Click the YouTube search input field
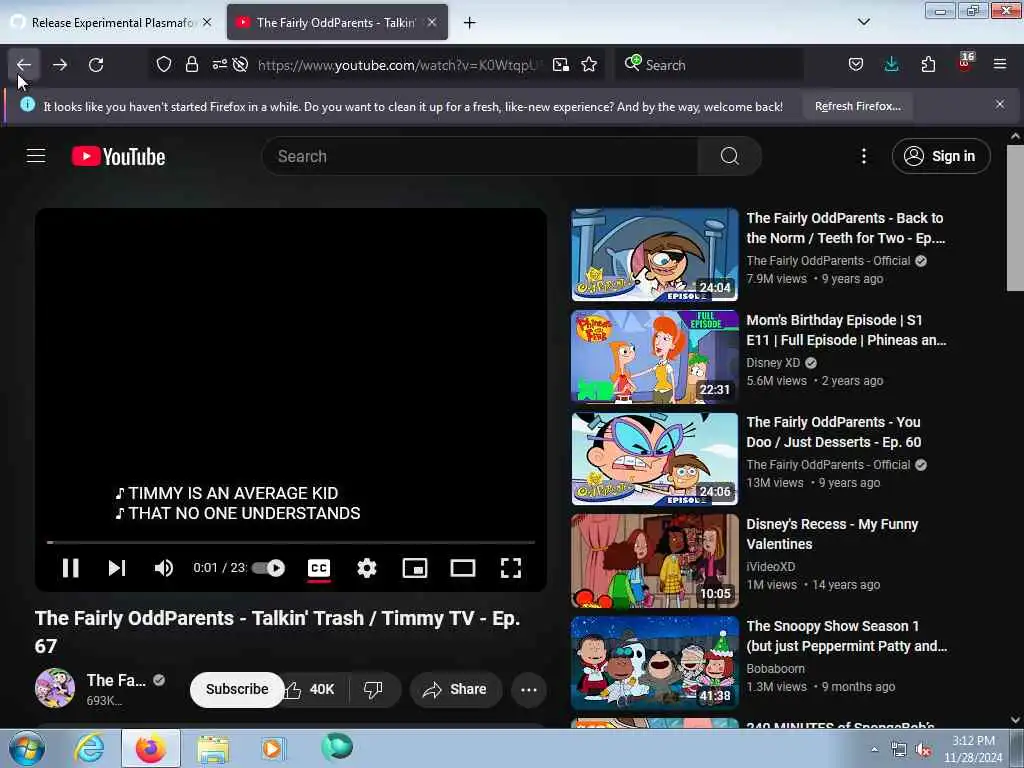This screenshot has width=1024, height=768. point(480,156)
